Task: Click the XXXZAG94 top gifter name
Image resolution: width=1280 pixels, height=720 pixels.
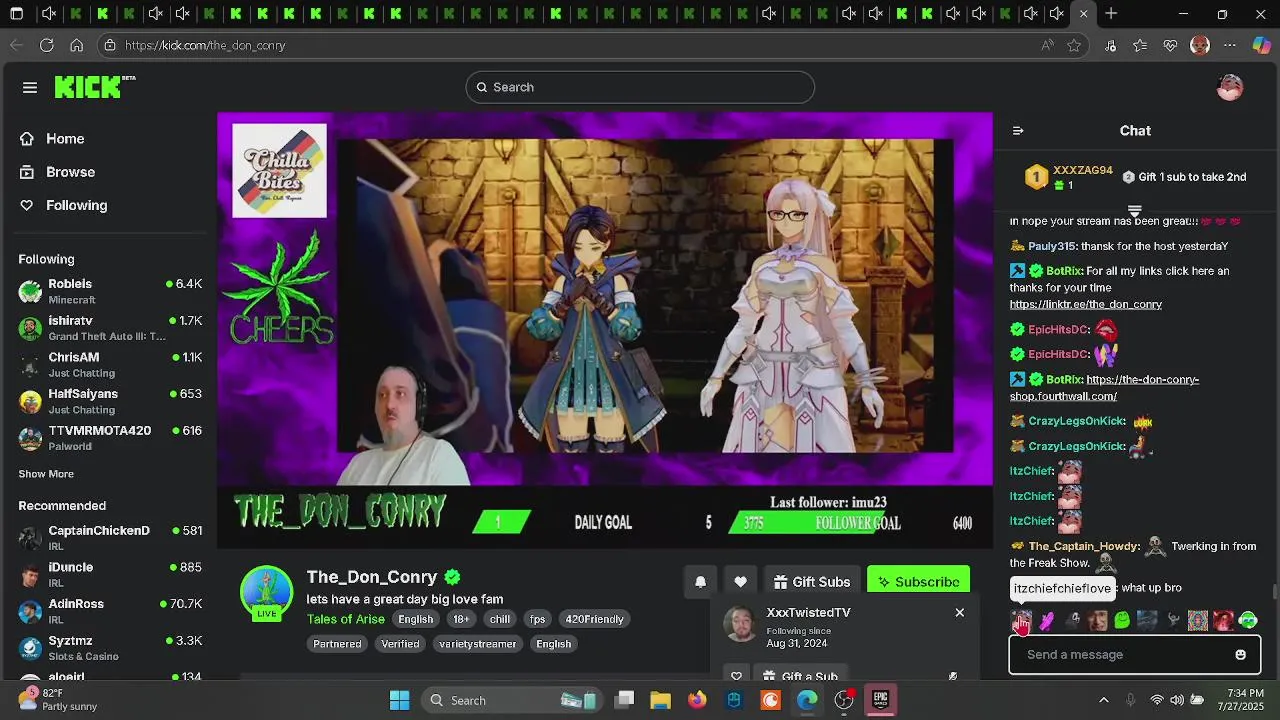Action: [x=1082, y=170]
